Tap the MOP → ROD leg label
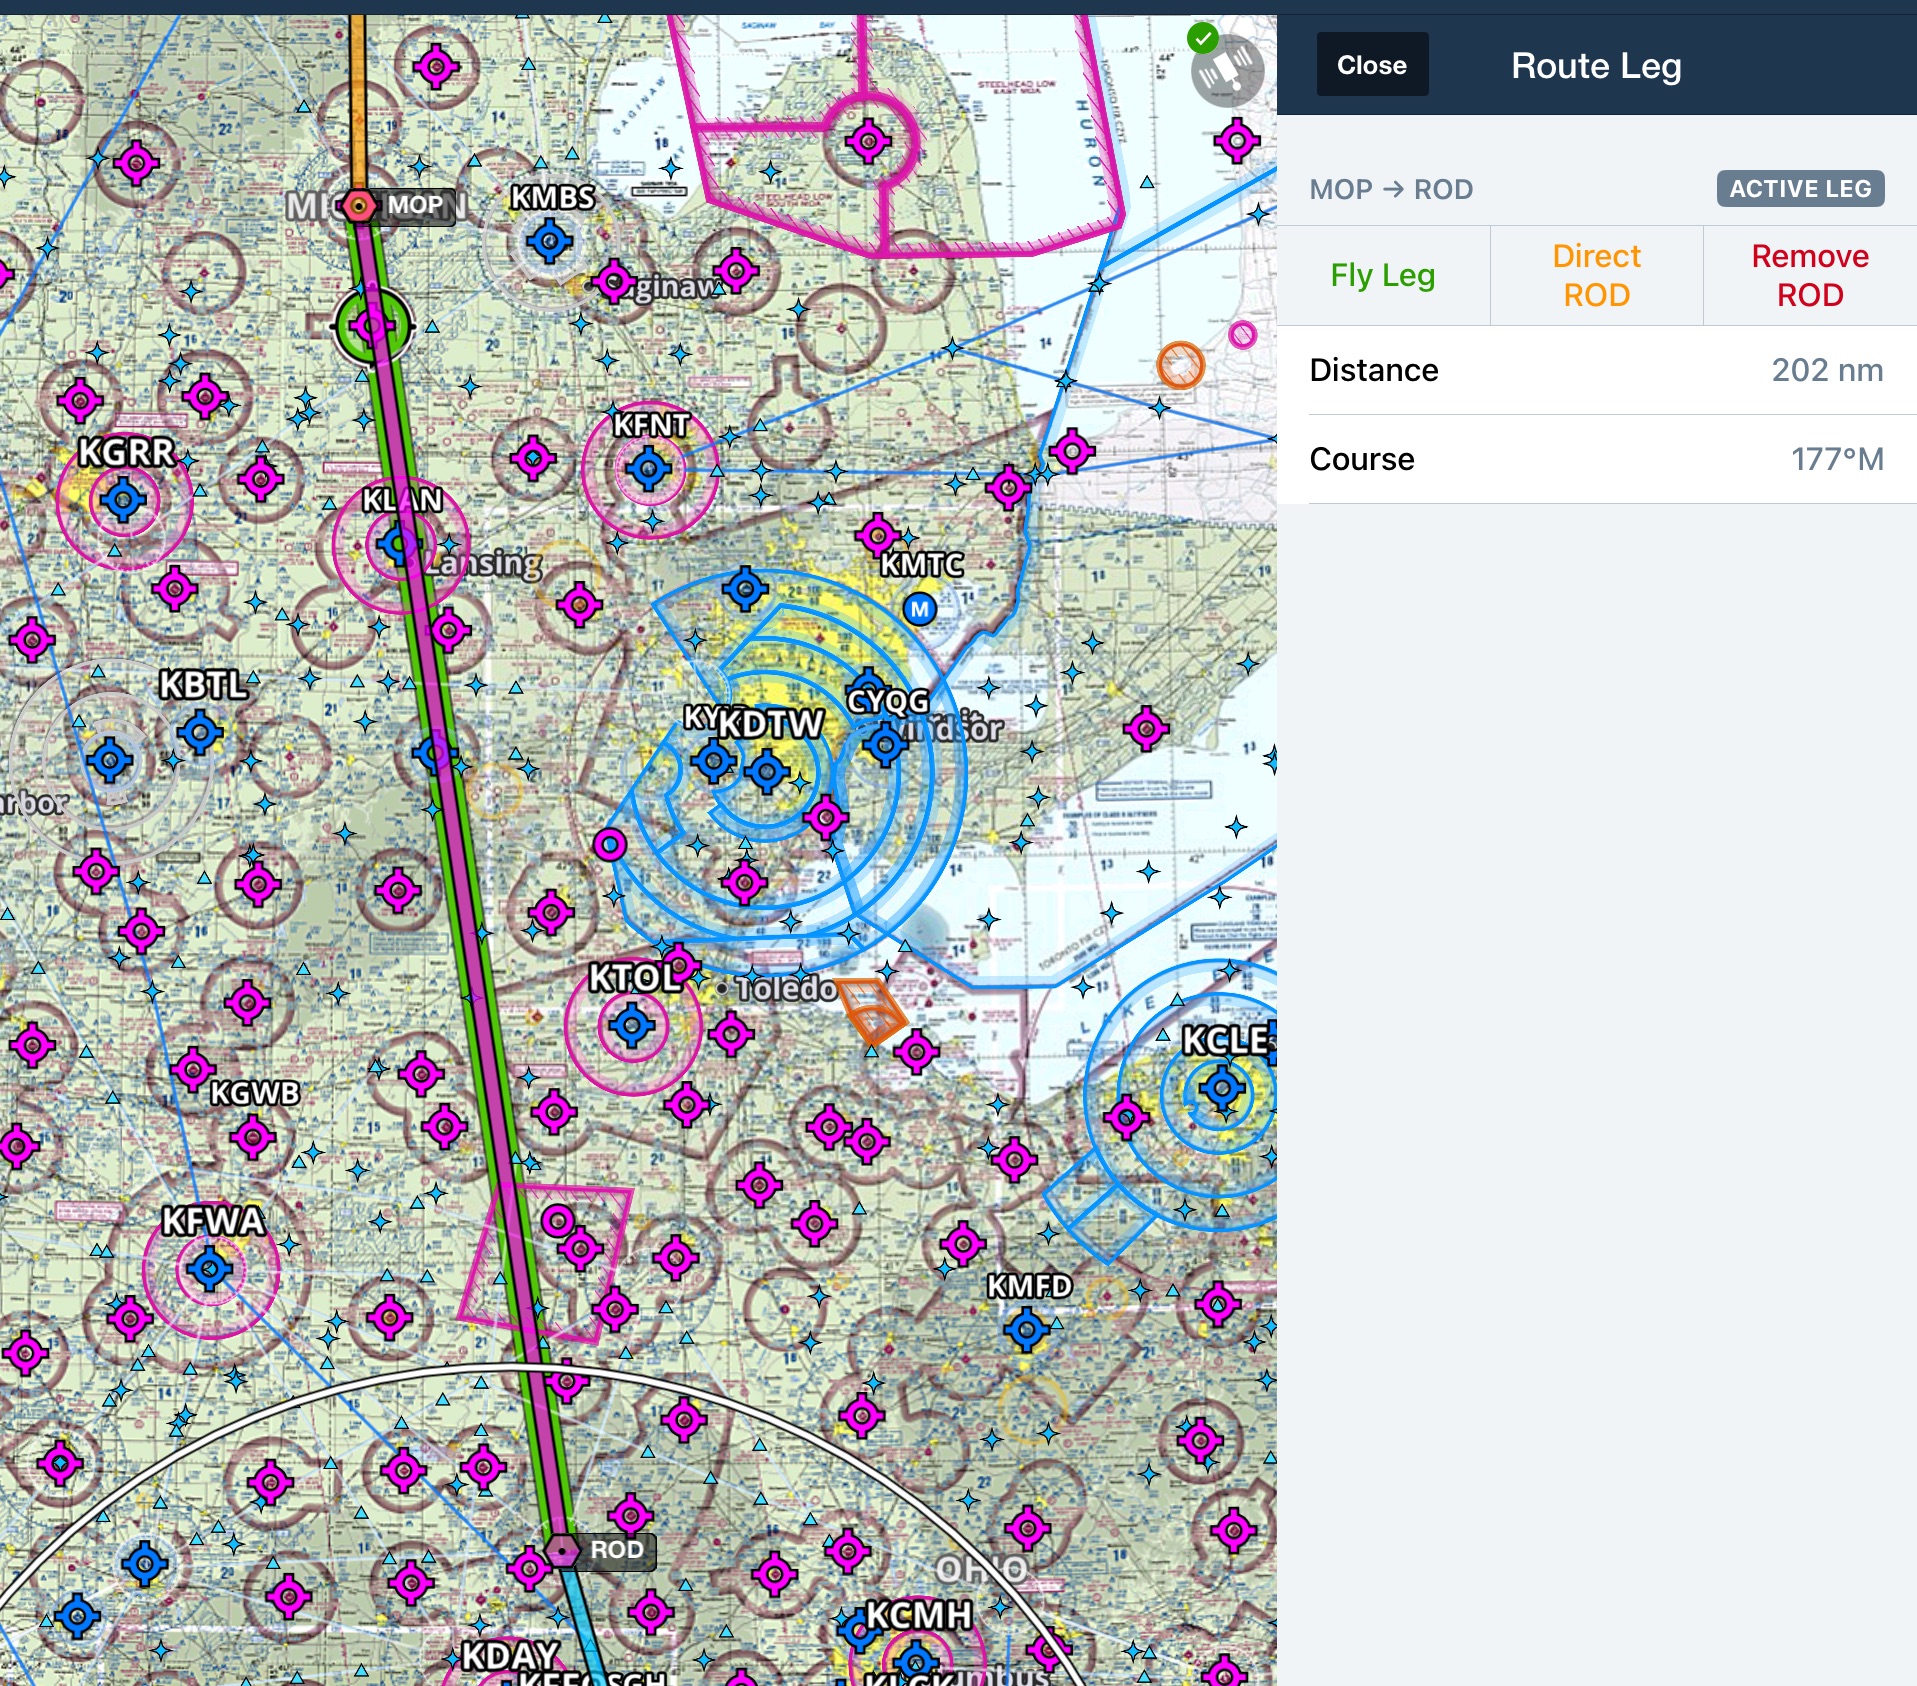The image size is (1917, 1686). pos(1391,189)
